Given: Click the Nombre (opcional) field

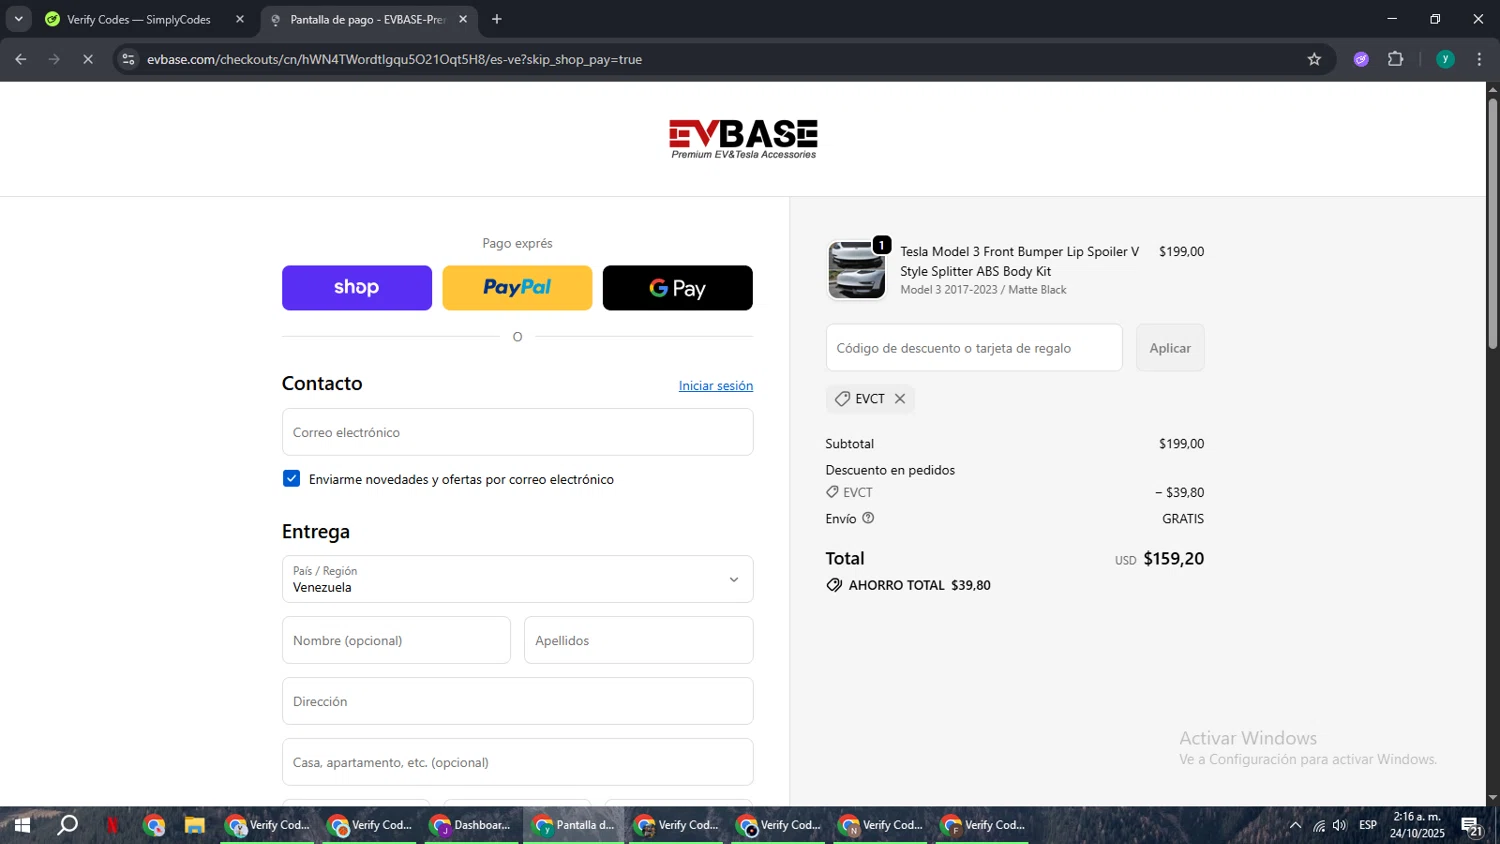Looking at the screenshot, I should (x=396, y=640).
